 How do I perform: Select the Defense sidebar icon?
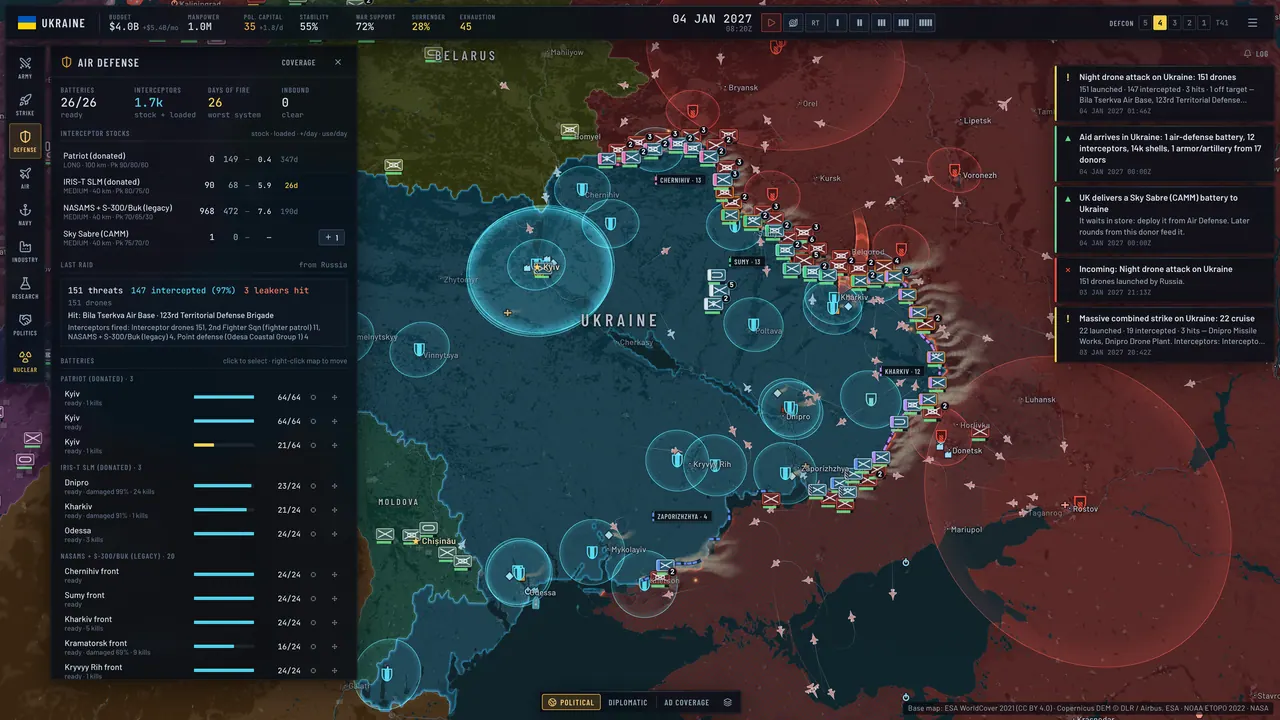25,140
